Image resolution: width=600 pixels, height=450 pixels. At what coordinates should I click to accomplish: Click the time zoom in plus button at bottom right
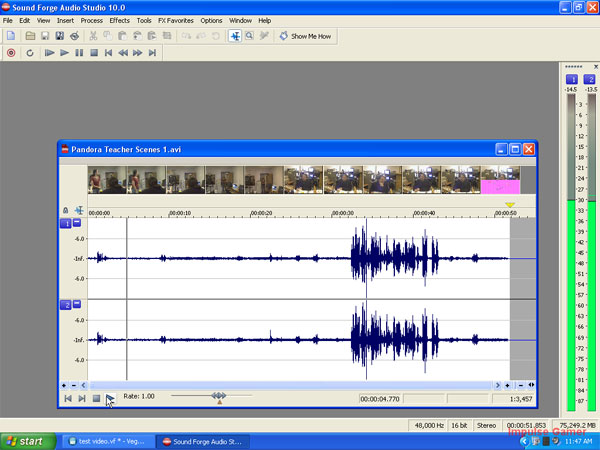[507, 385]
